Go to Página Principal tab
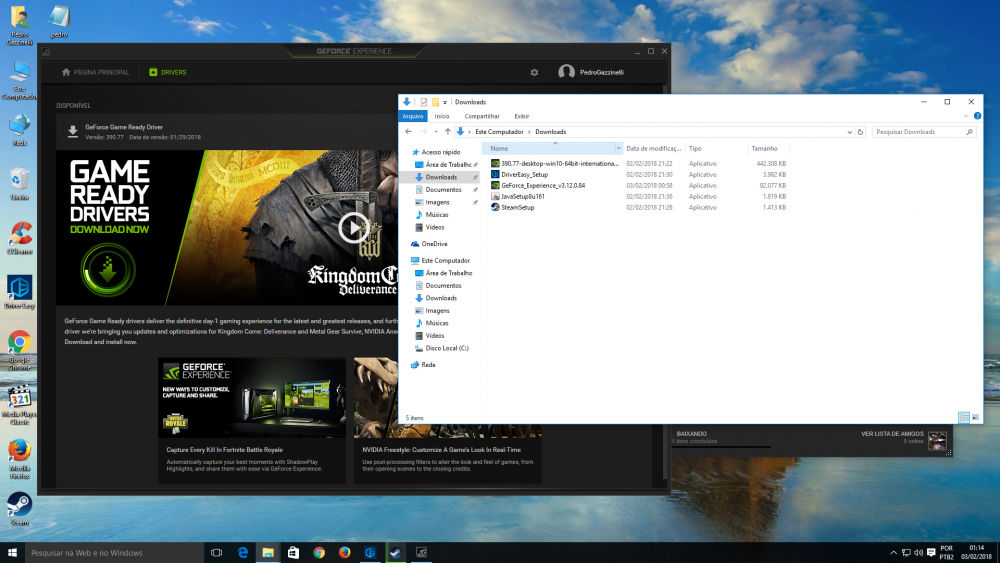 [95, 73]
